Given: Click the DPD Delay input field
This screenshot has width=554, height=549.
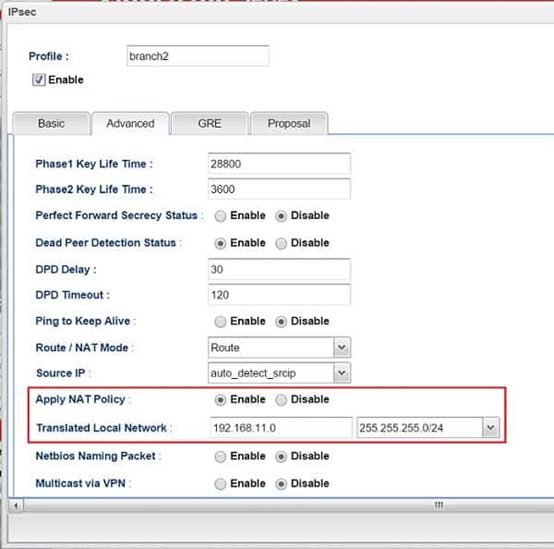Looking at the screenshot, I should point(279,269).
